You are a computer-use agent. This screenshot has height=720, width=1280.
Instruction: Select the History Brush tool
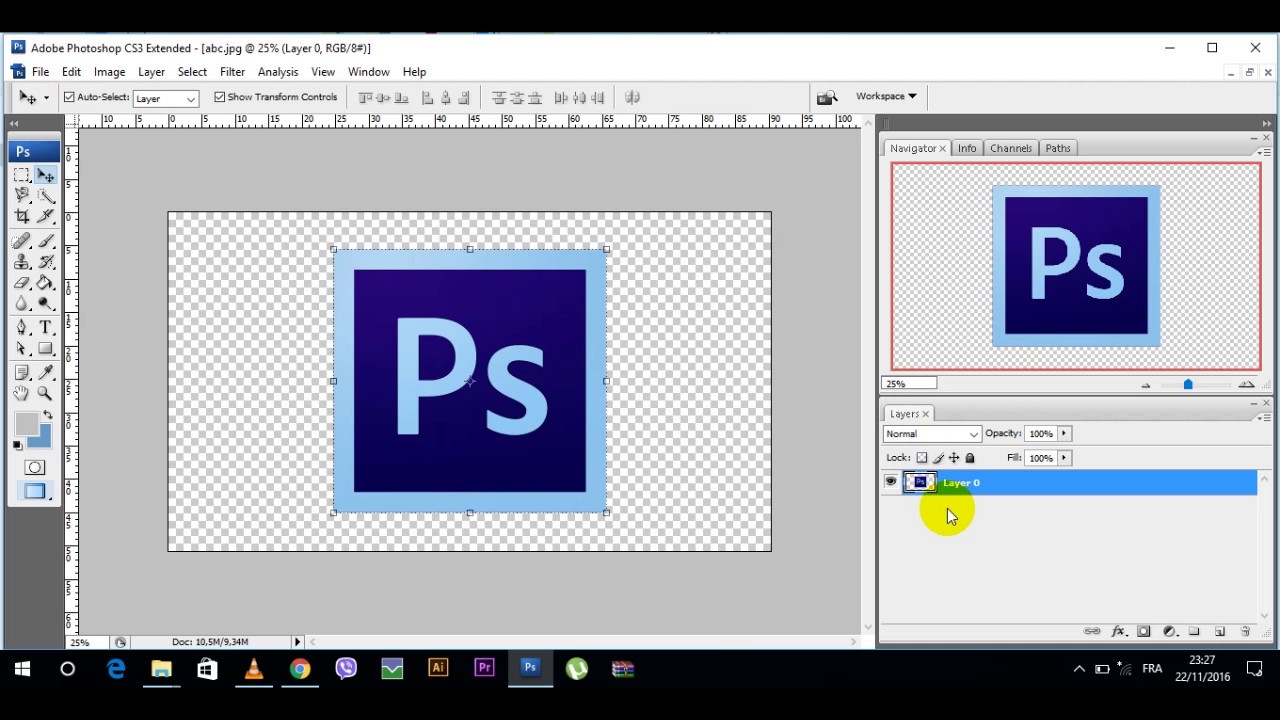coord(46,262)
